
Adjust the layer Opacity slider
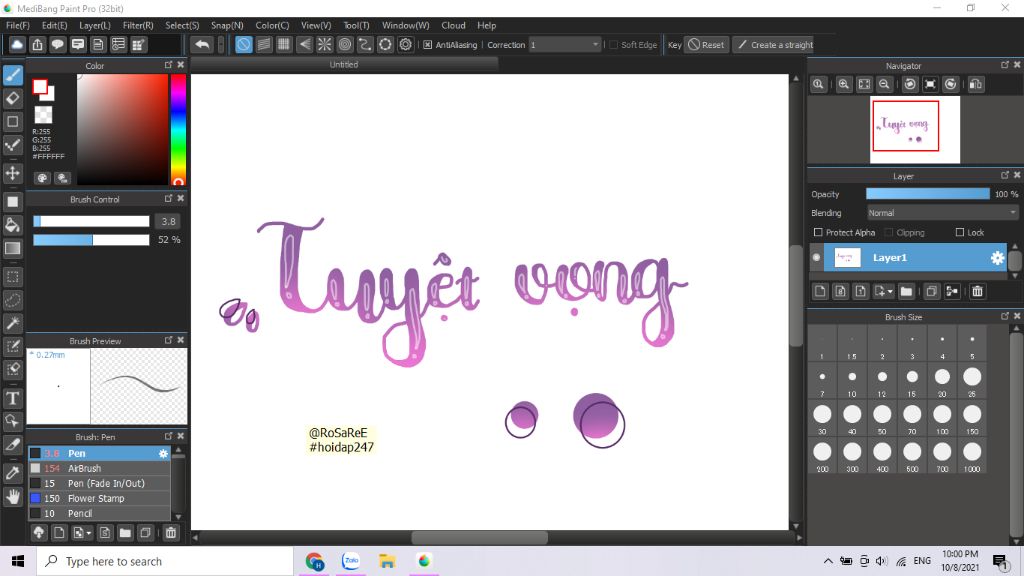pos(927,194)
